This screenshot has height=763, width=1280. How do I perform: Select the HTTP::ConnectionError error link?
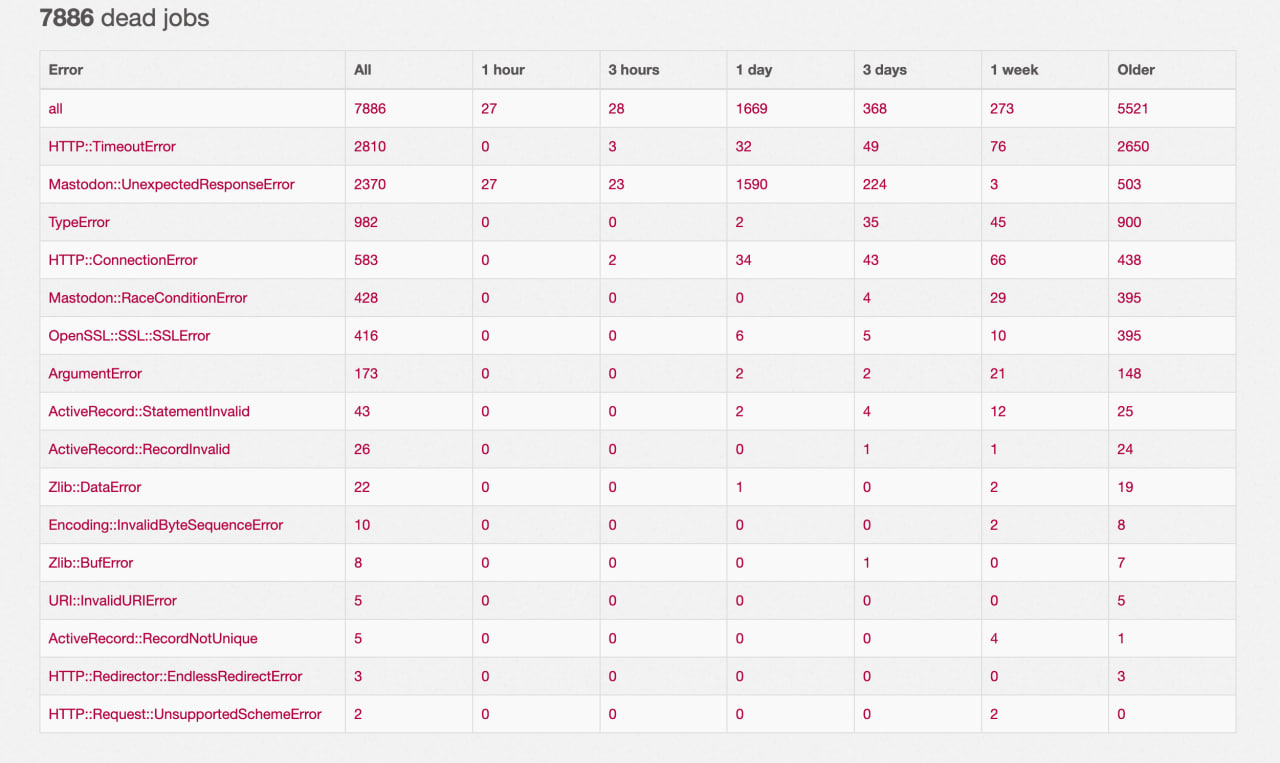click(x=123, y=260)
